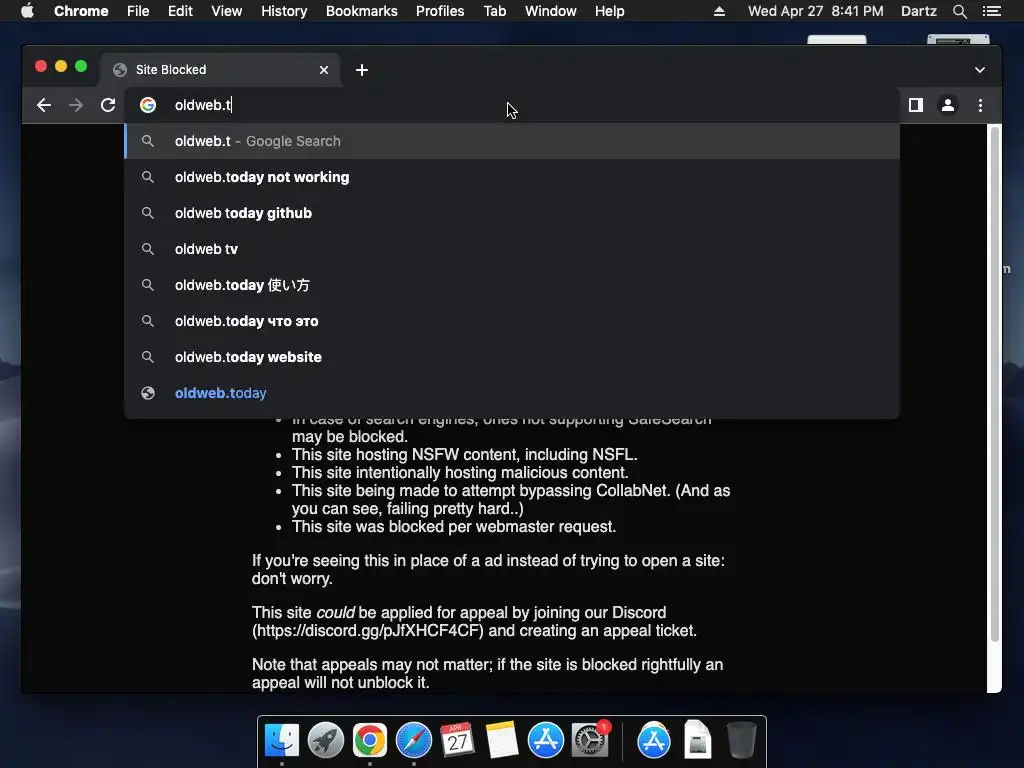
Task: Expand the tab search chevron
Action: click(x=980, y=70)
